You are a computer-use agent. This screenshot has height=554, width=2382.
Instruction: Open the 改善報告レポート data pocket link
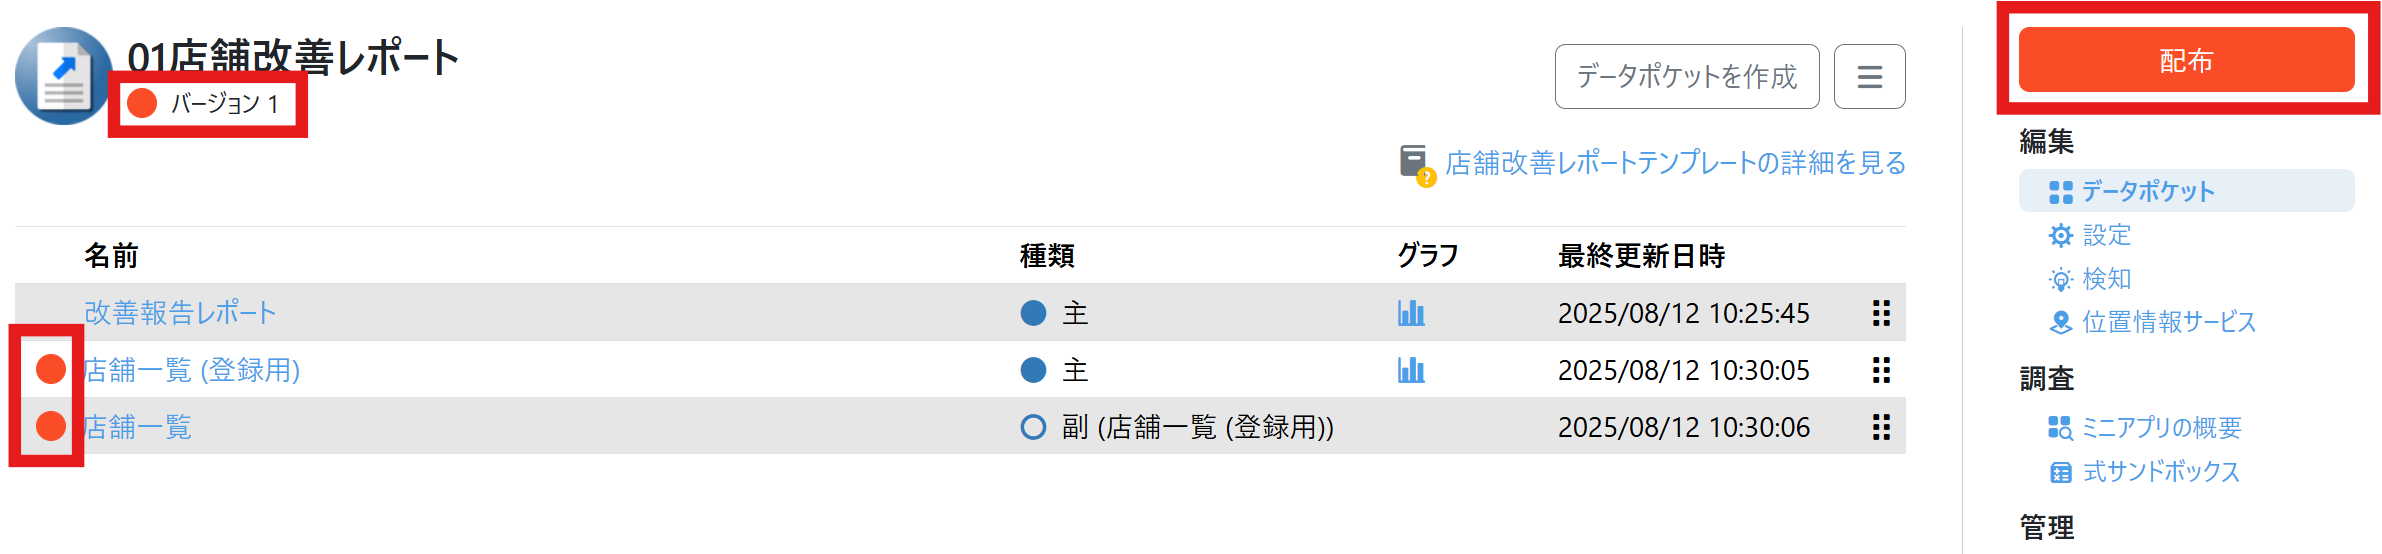(180, 313)
